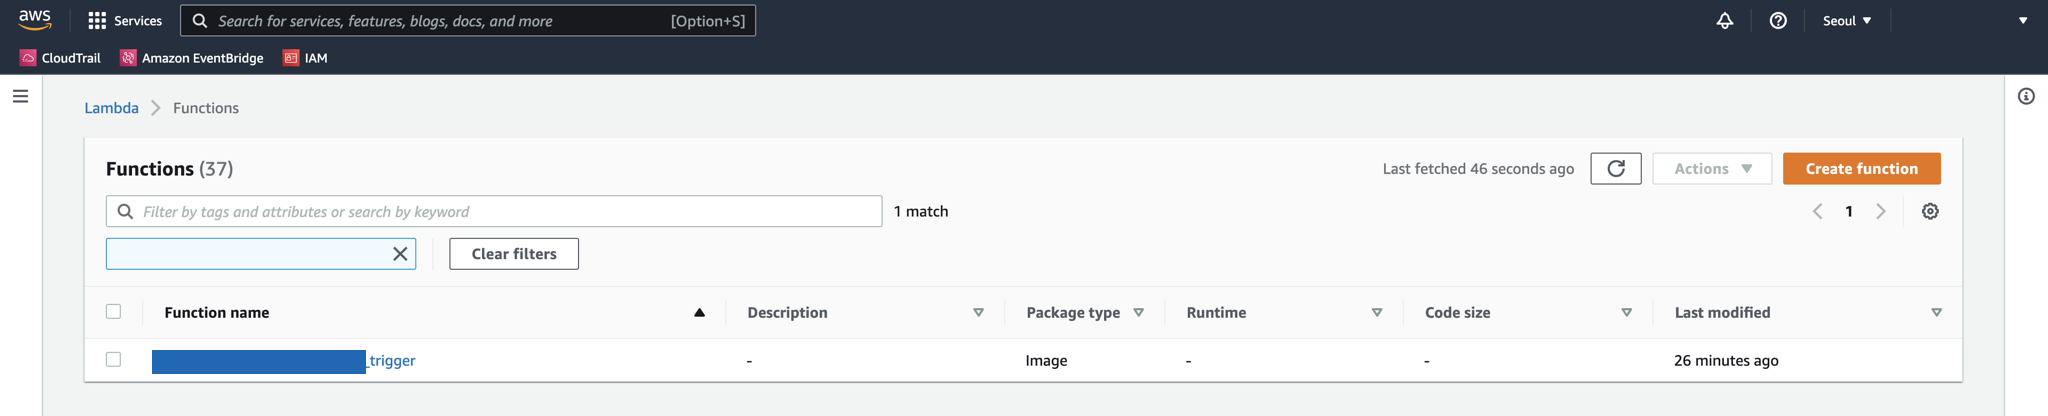2048x416 pixels.
Task: Sort by Last modified column
Action: 1721,312
